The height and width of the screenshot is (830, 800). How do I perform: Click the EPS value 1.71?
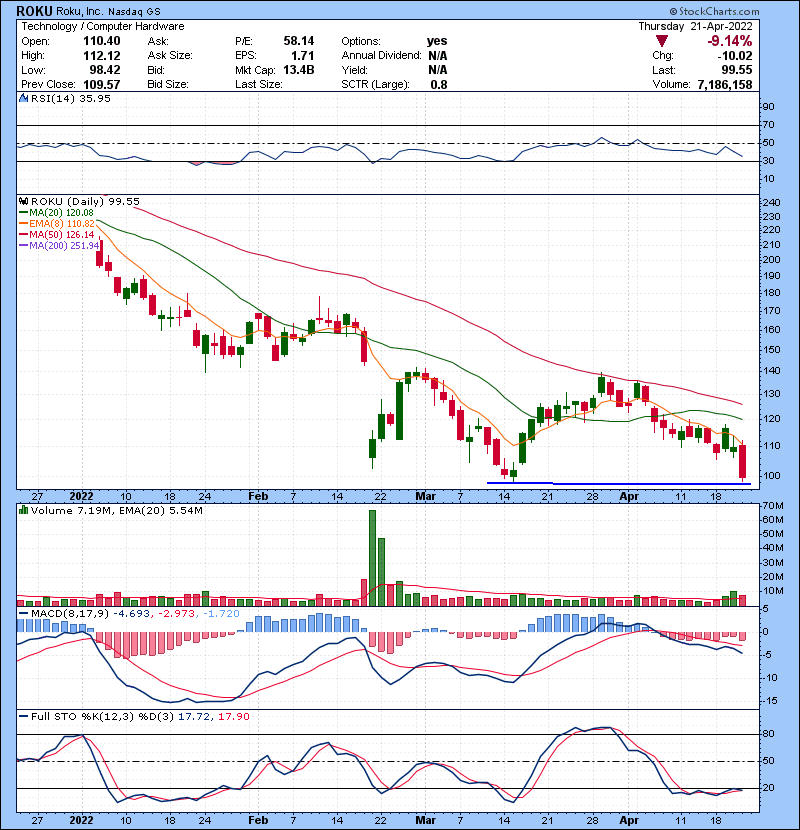tap(303, 56)
